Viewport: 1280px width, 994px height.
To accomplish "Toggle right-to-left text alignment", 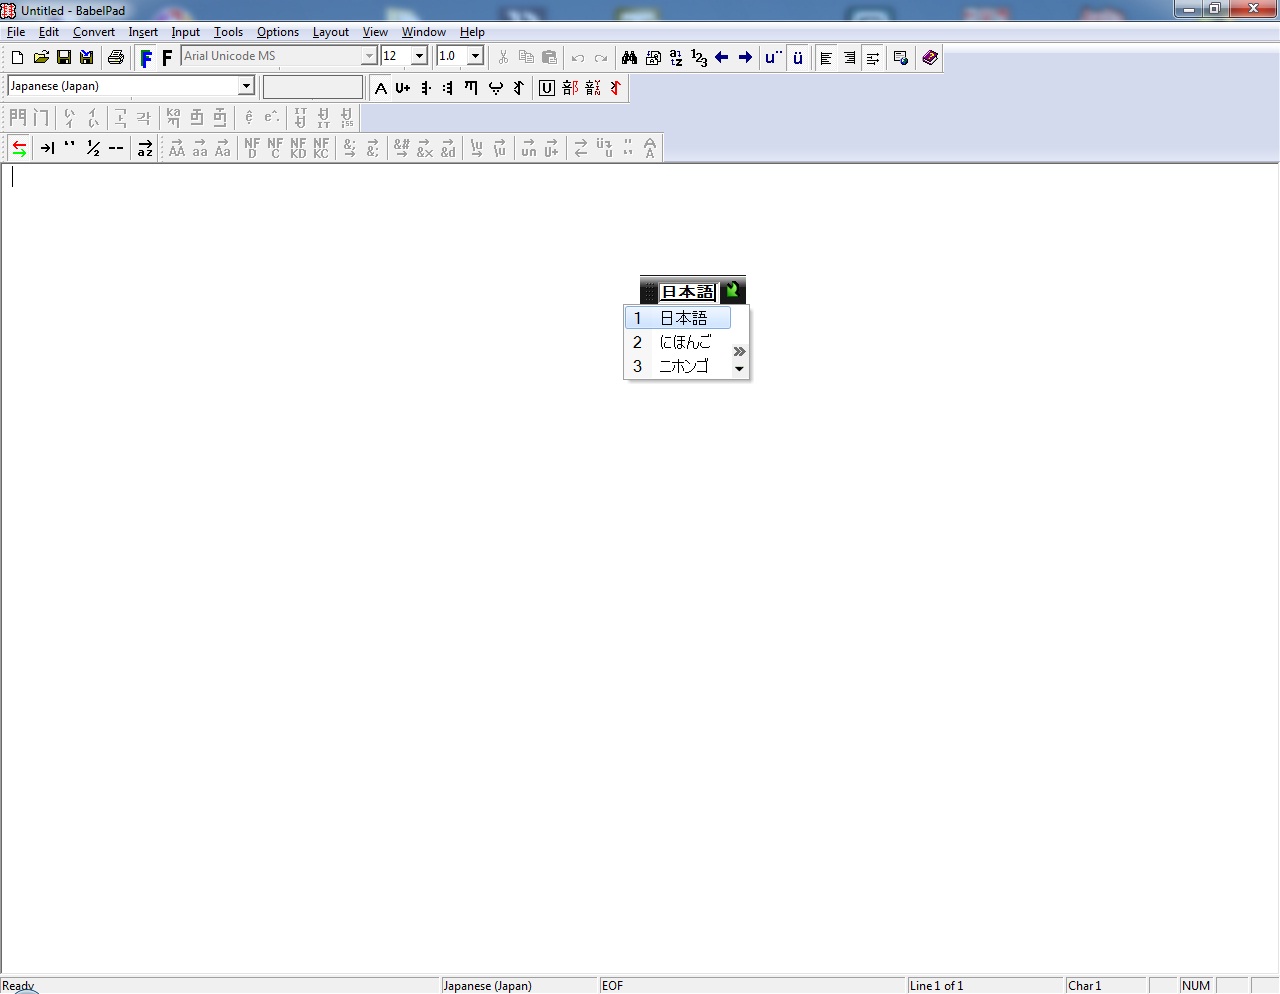I will (x=849, y=58).
